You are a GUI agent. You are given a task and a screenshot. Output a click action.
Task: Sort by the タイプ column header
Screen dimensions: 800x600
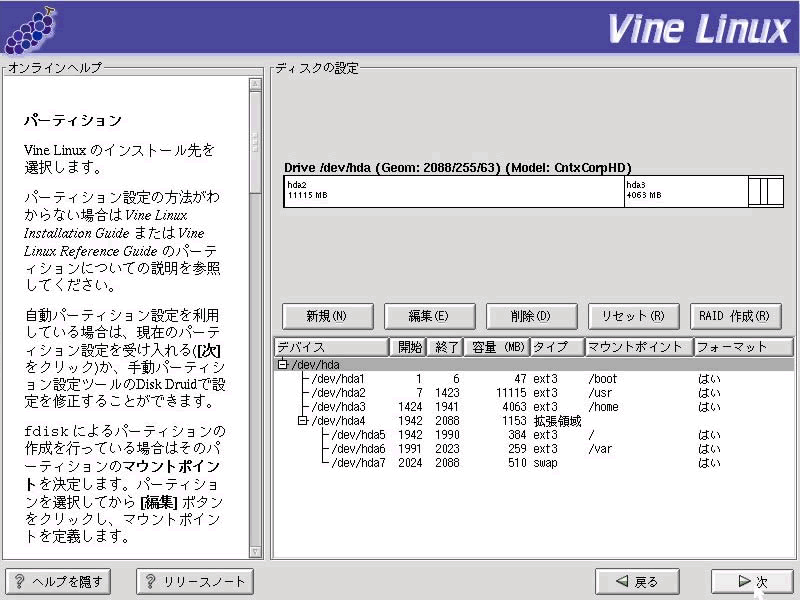pos(558,347)
